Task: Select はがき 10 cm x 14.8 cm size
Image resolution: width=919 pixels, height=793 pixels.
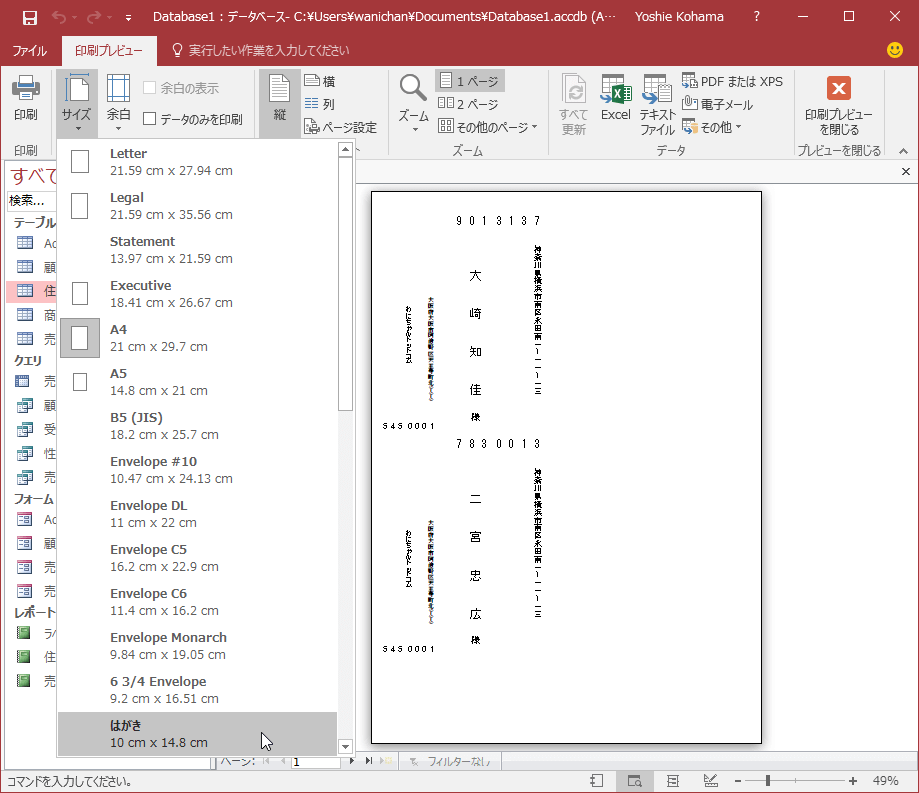Action: click(x=198, y=734)
